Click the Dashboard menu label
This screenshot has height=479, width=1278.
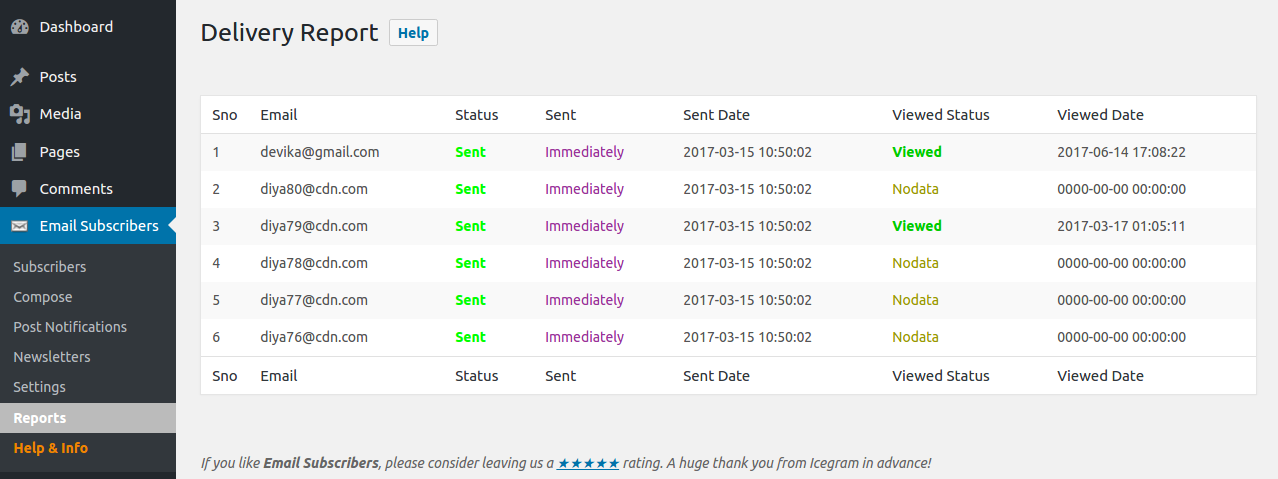[76, 27]
